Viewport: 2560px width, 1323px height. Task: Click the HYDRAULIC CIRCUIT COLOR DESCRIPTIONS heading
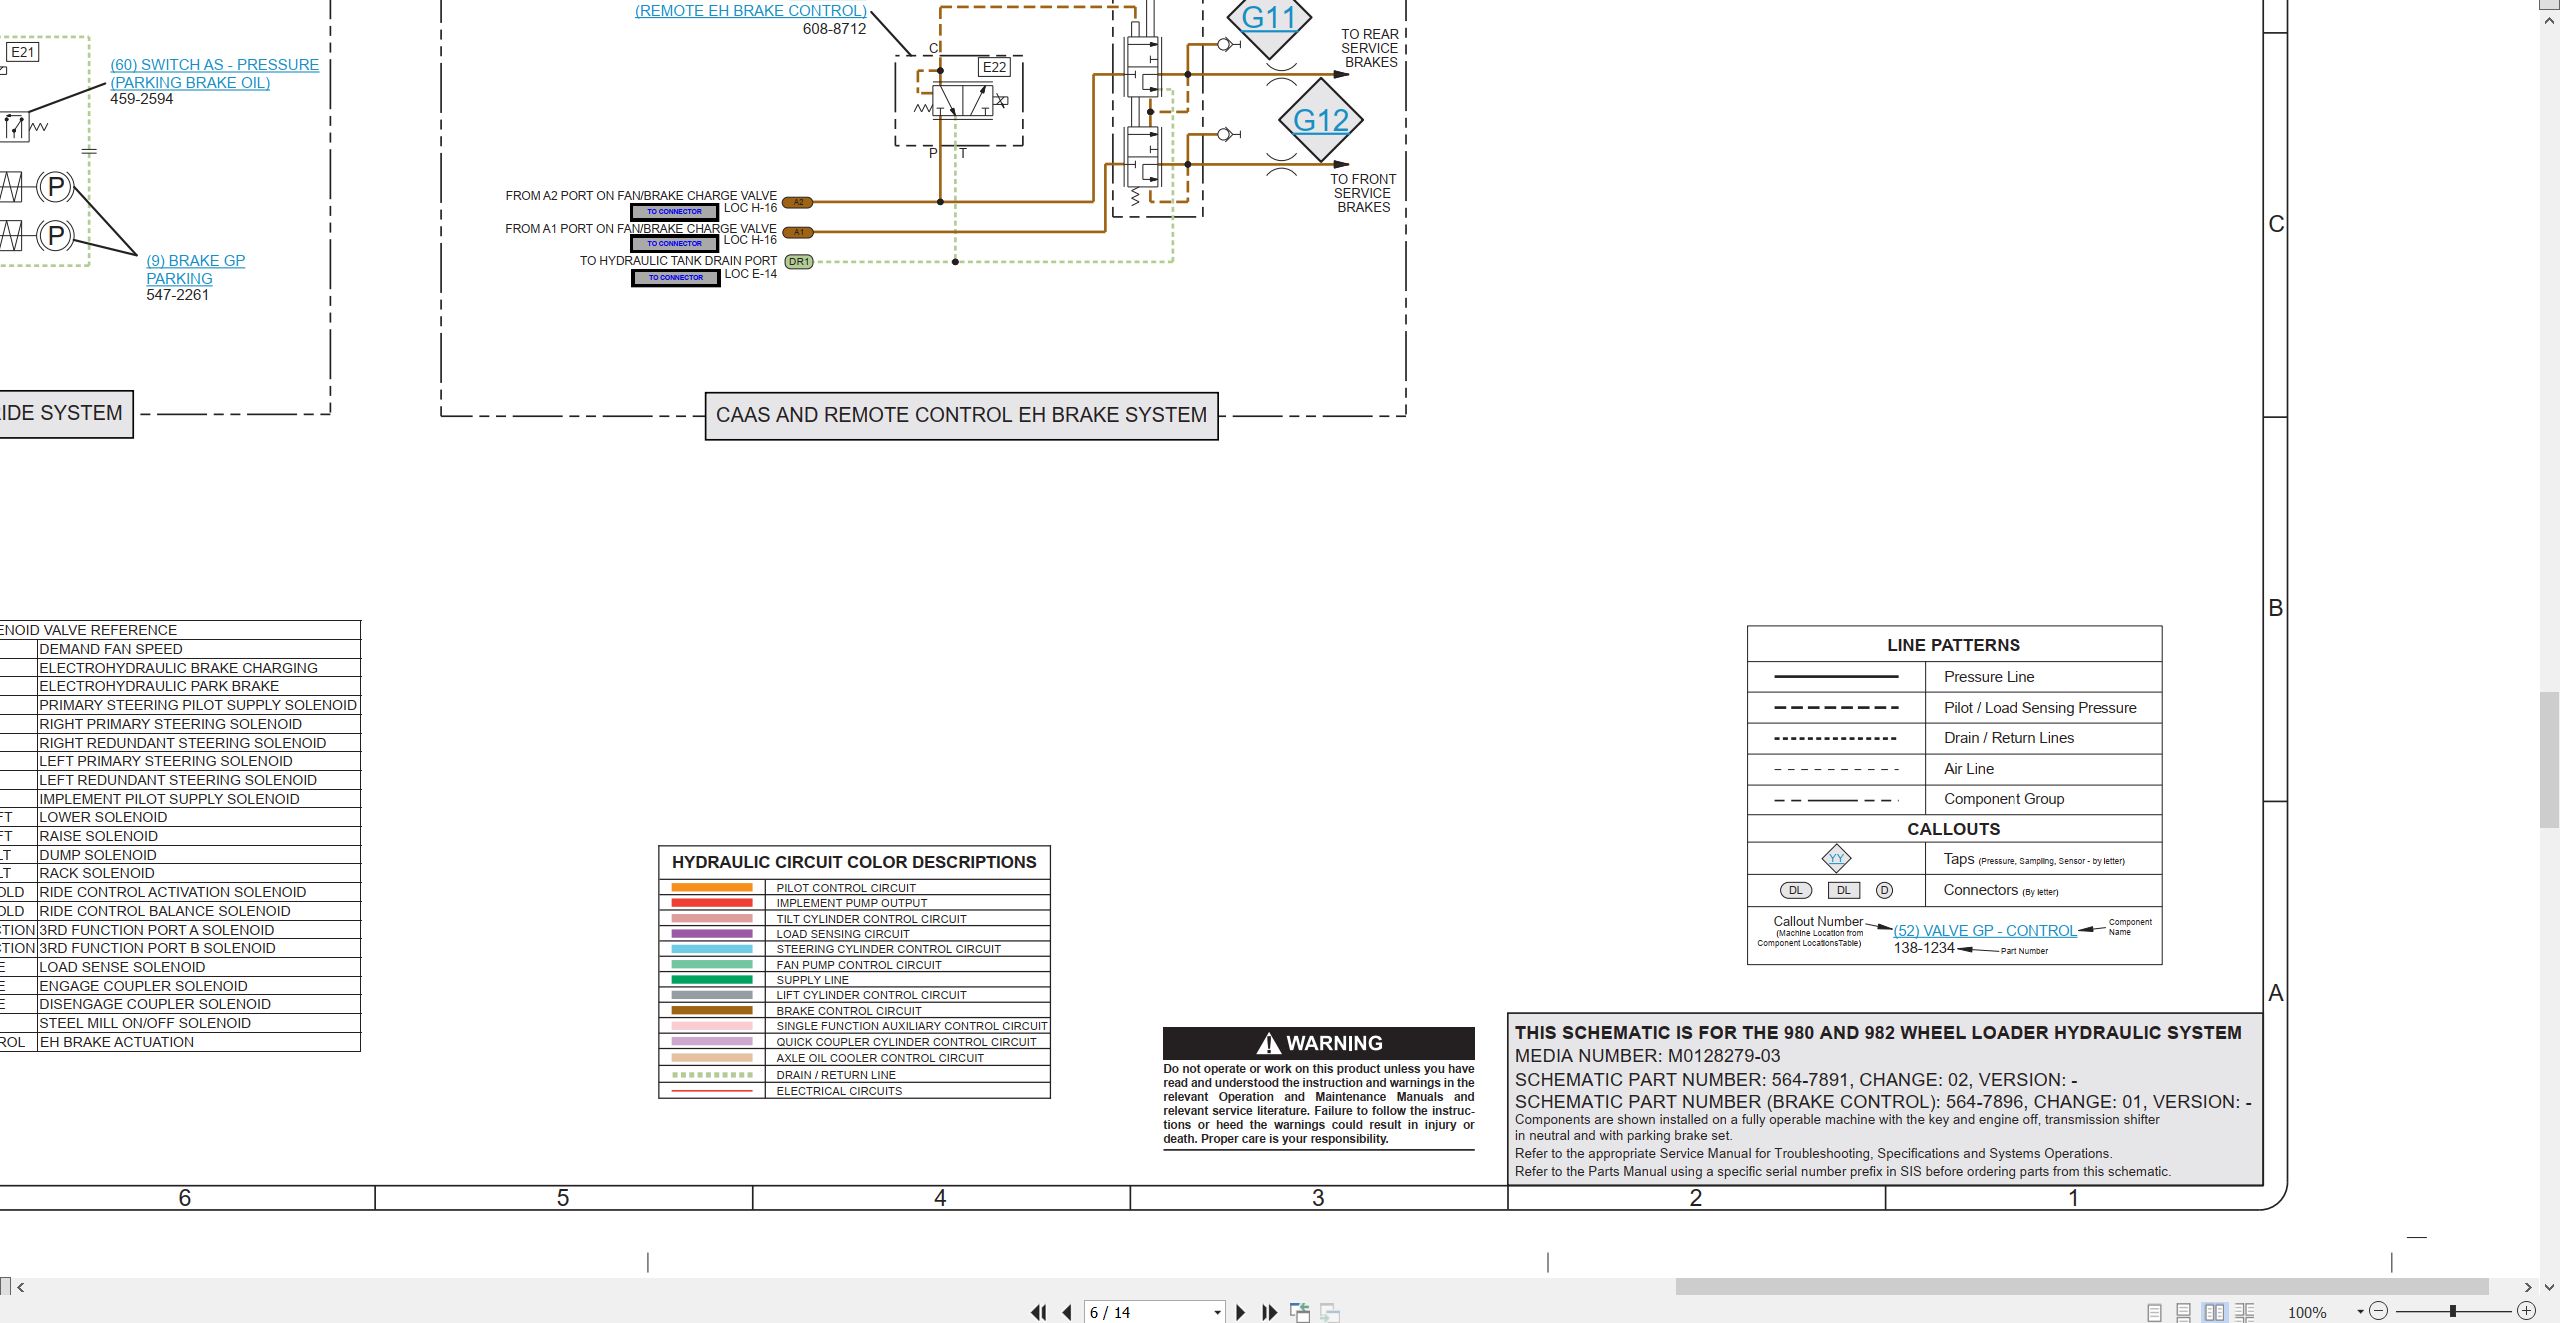point(854,862)
